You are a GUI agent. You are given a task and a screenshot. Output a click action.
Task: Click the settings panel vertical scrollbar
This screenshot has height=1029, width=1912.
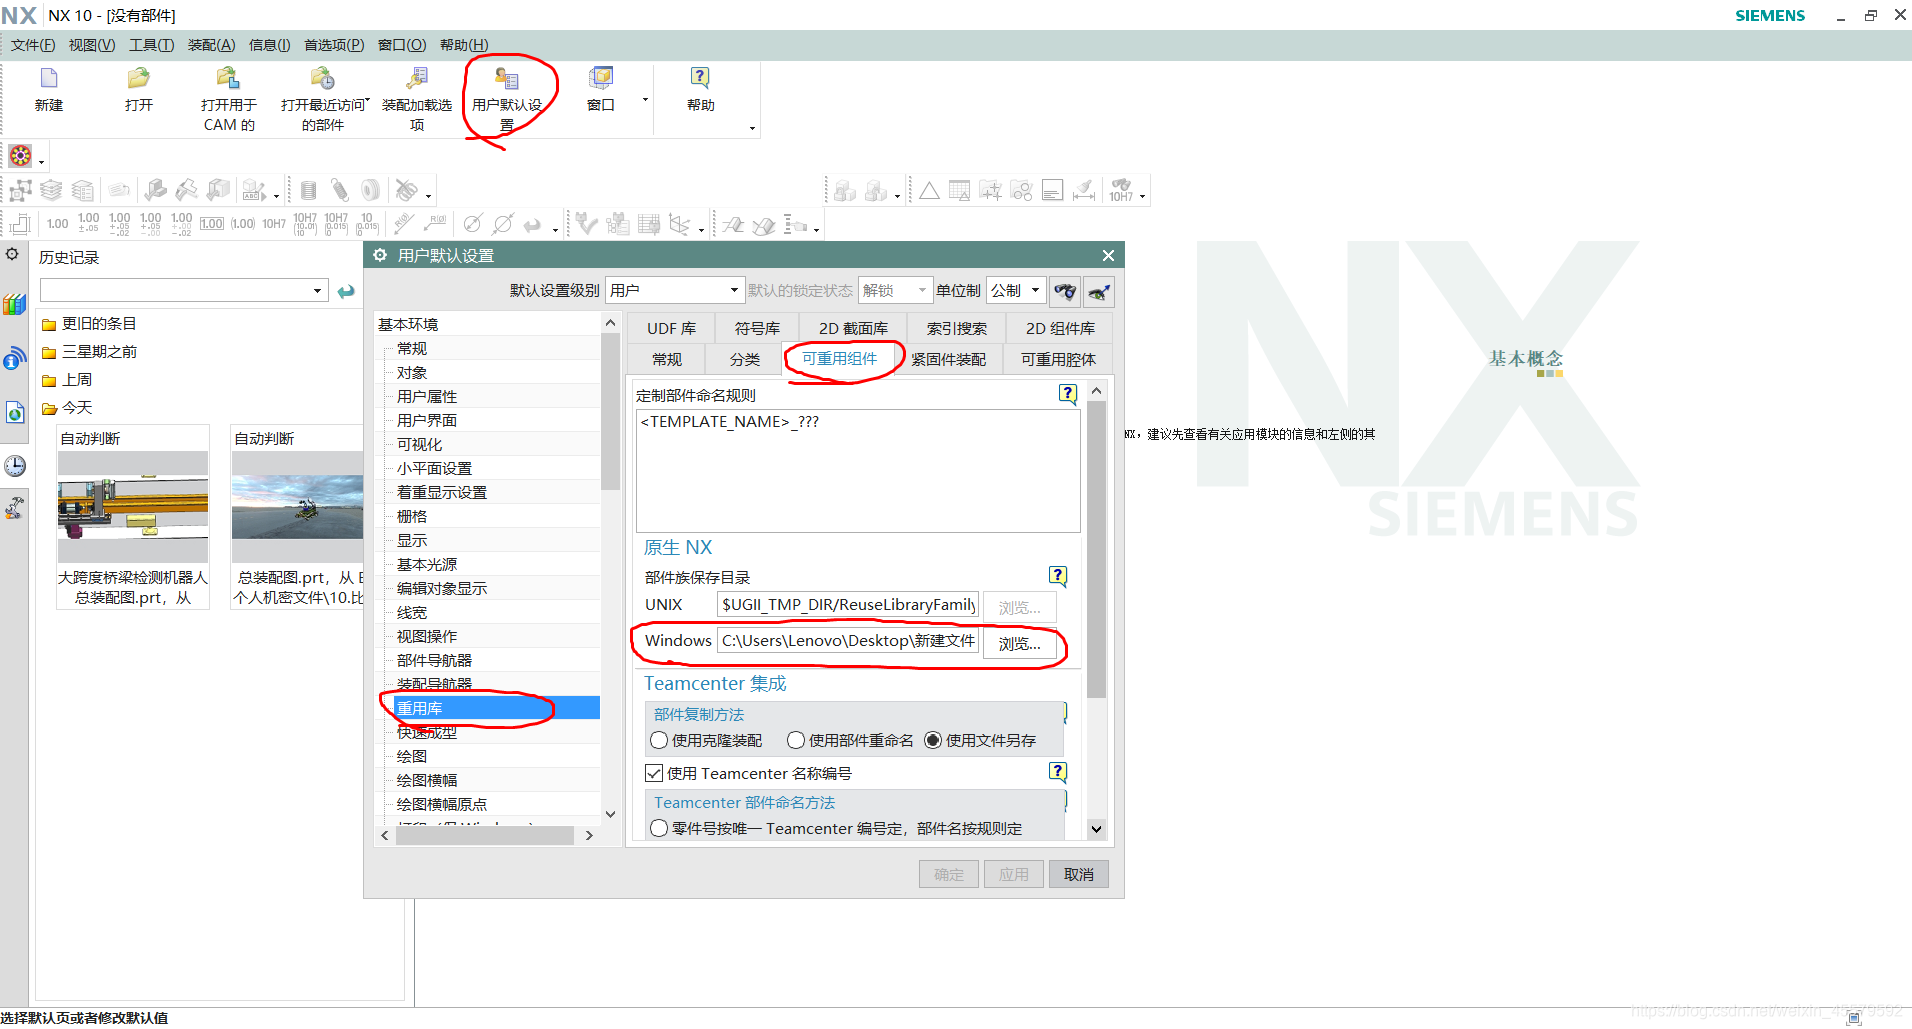pos(1096,550)
